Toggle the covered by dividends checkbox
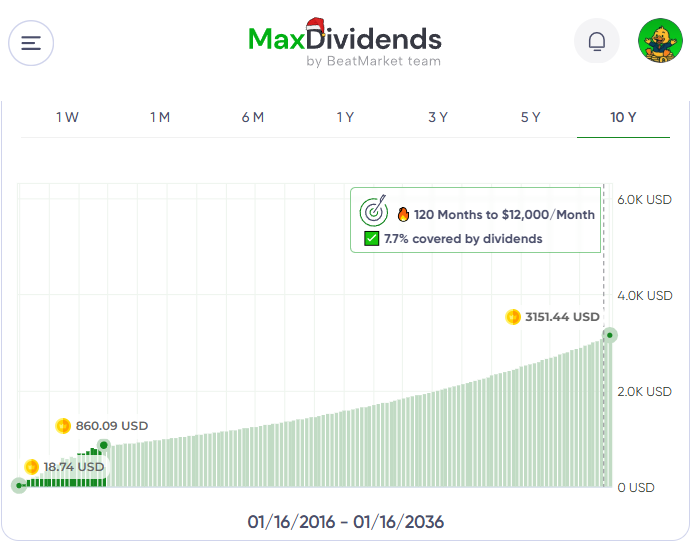694x546 pixels. pos(371,238)
